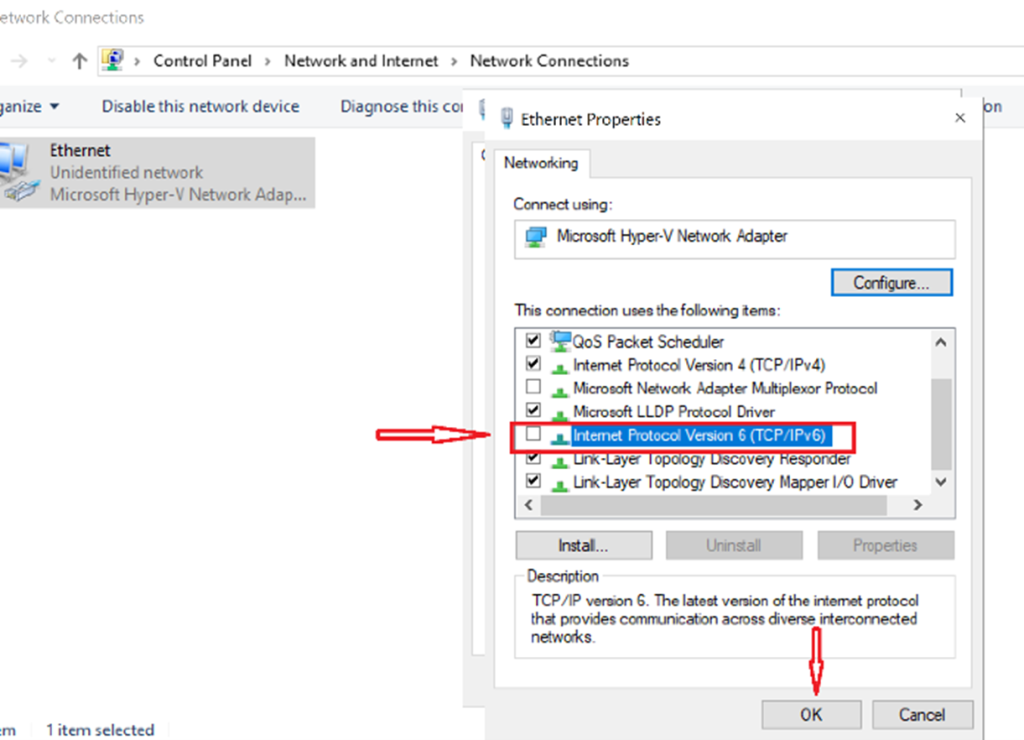This screenshot has width=1024, height=740.
Task: Expand chevron before Control Panel breadcrumb
Action: [x=137, y=61]
